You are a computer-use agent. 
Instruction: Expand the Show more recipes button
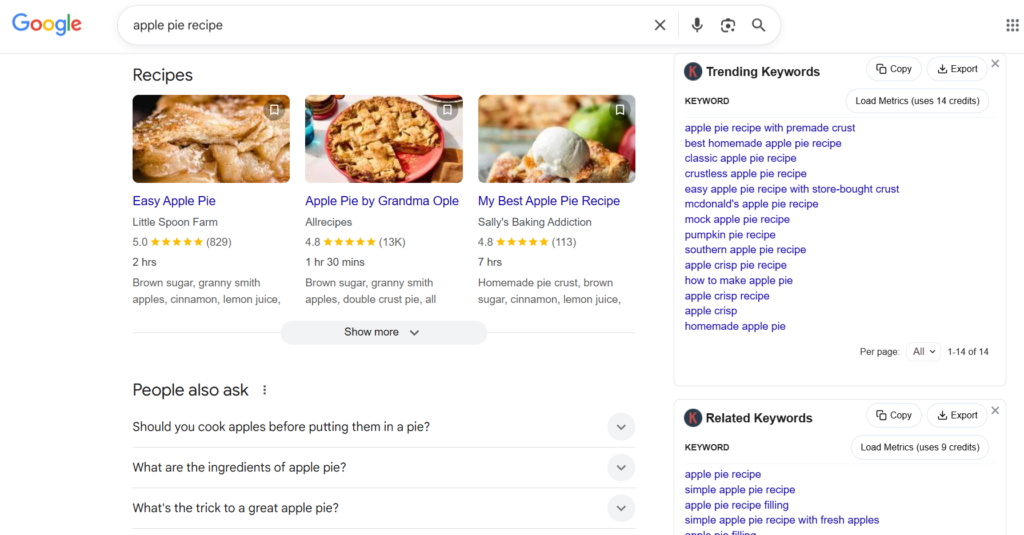click(x=383, y=332)
